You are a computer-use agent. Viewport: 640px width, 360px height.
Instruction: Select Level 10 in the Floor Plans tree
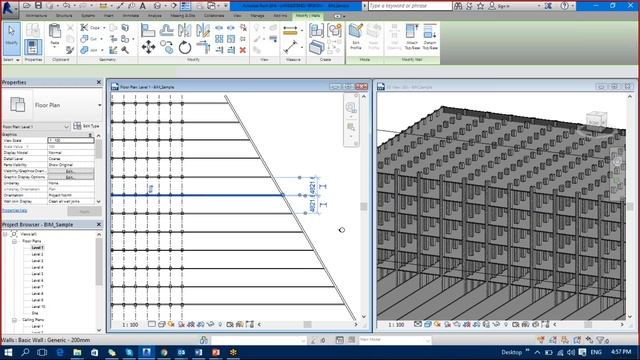38,307
